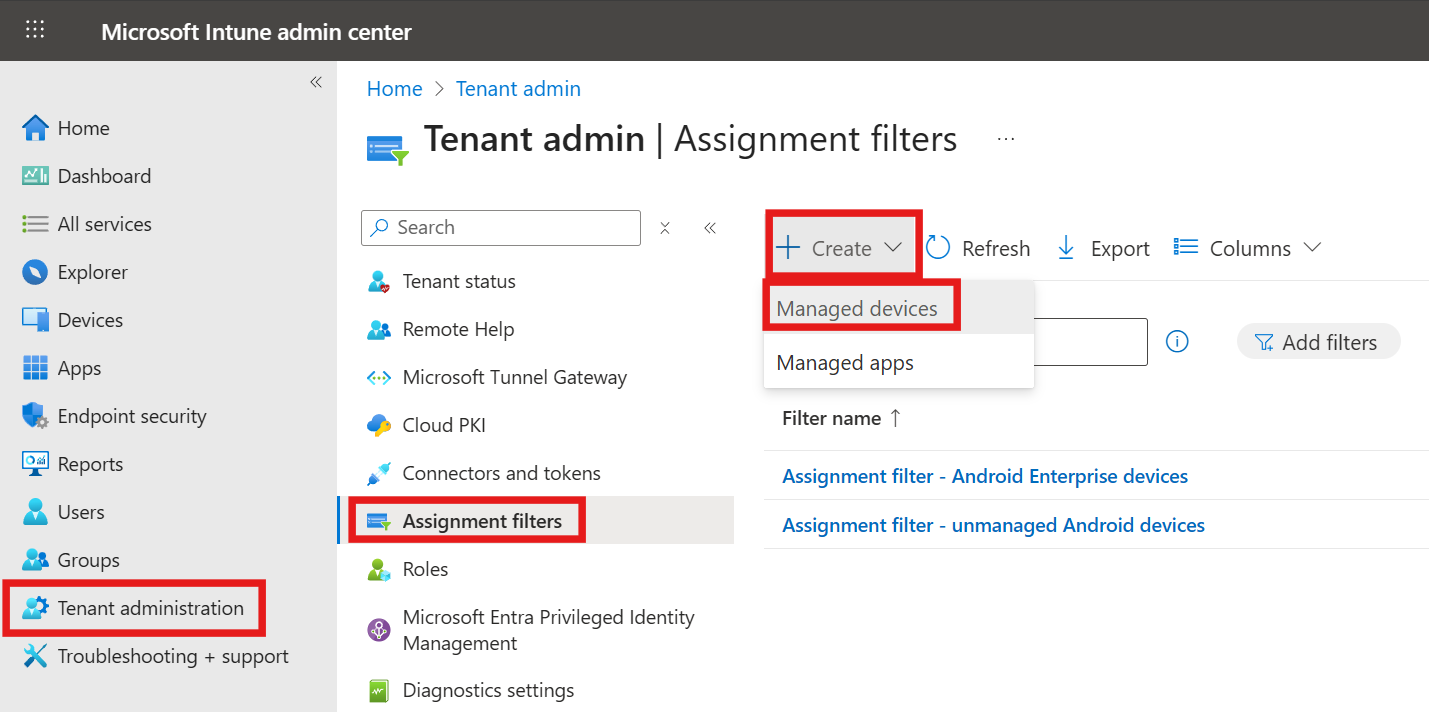Screen dimensions: 1429x712
Task: Clear the sub-menu search with X
Action: 664,228
